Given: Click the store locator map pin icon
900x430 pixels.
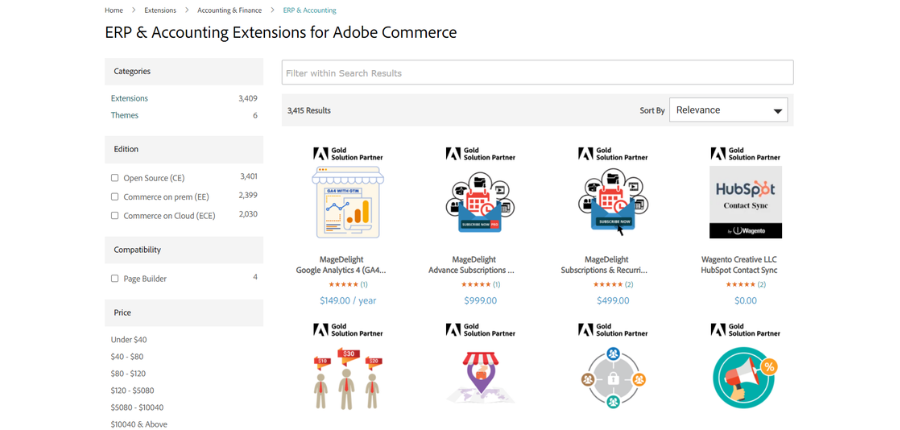Looking at the screenshot, I should [480, 378].
